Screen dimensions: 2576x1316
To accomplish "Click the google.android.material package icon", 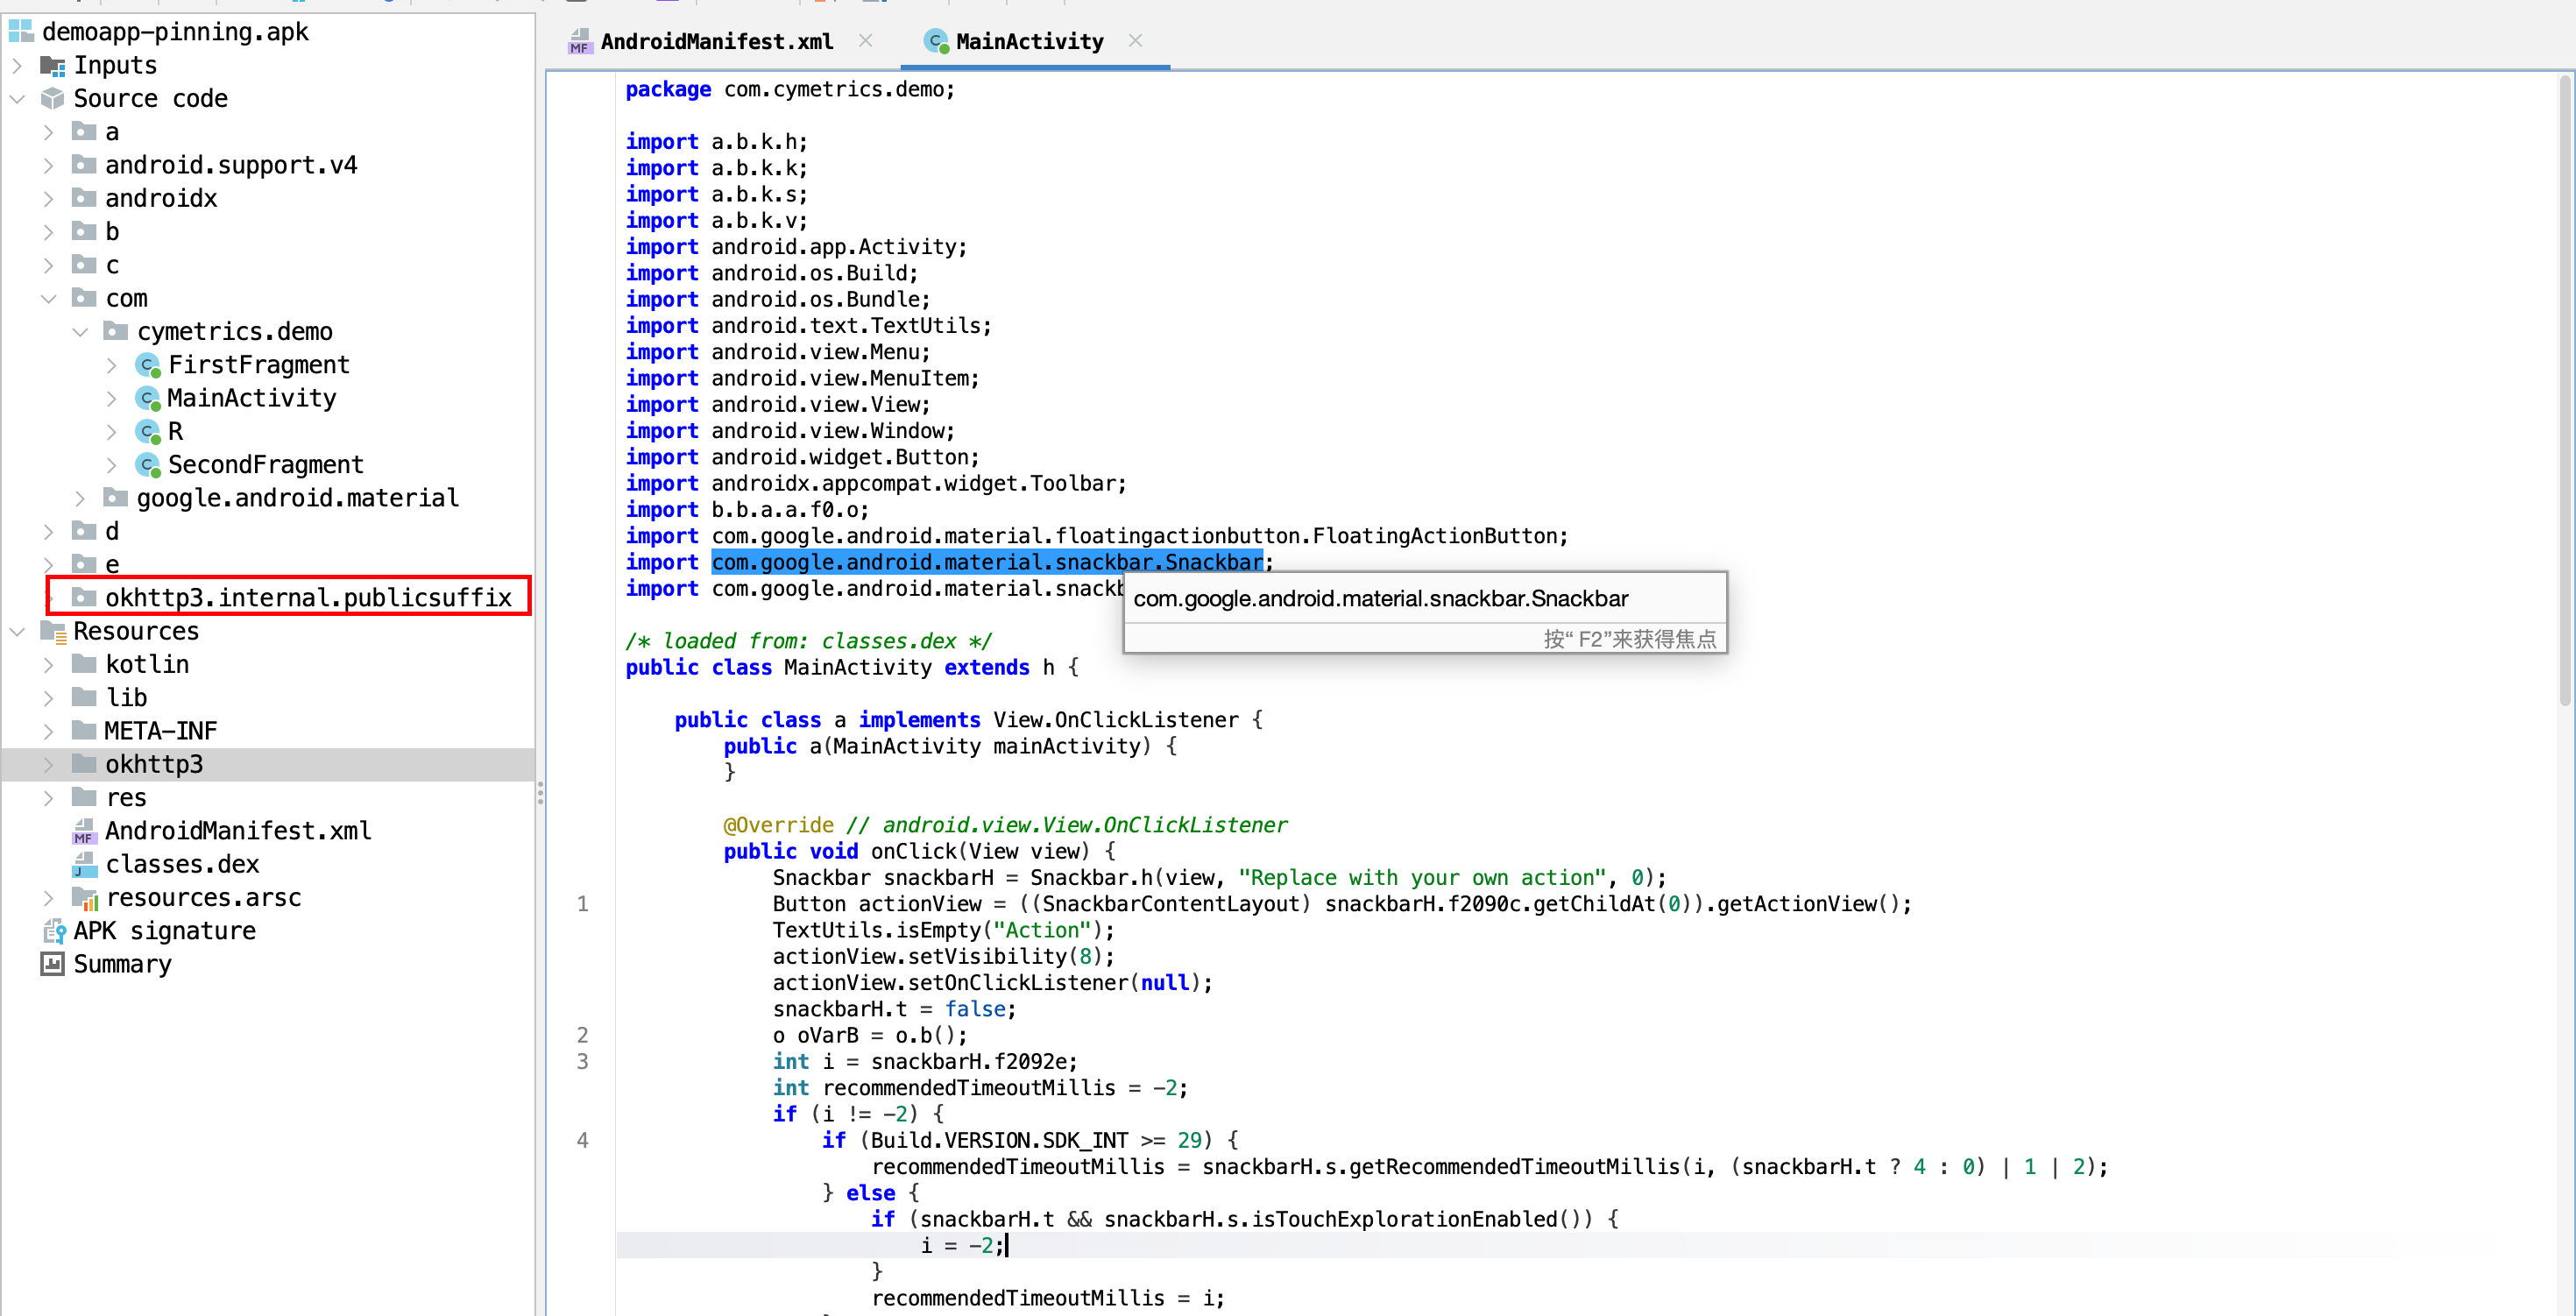I will [x=116, y=497].
